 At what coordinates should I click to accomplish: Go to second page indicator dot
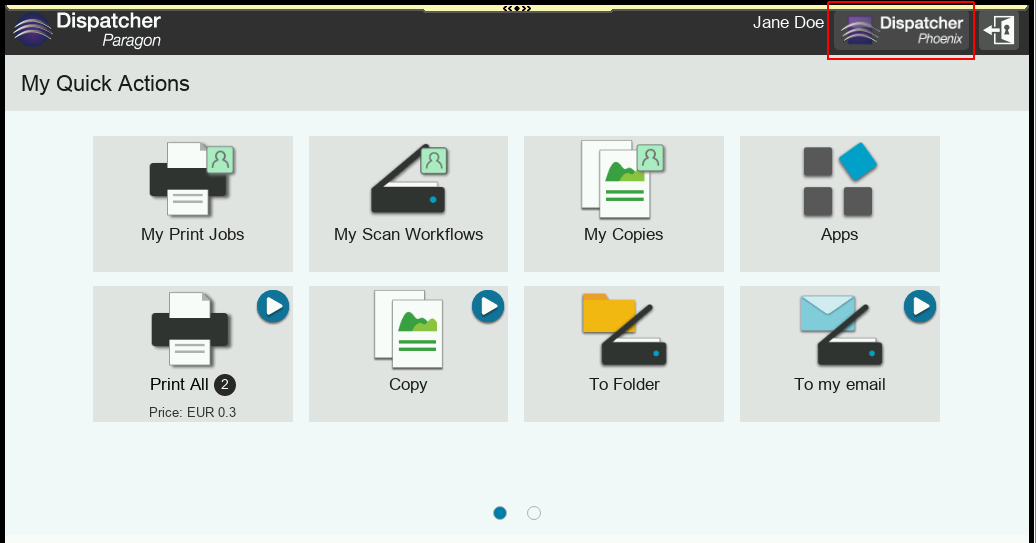534,513
